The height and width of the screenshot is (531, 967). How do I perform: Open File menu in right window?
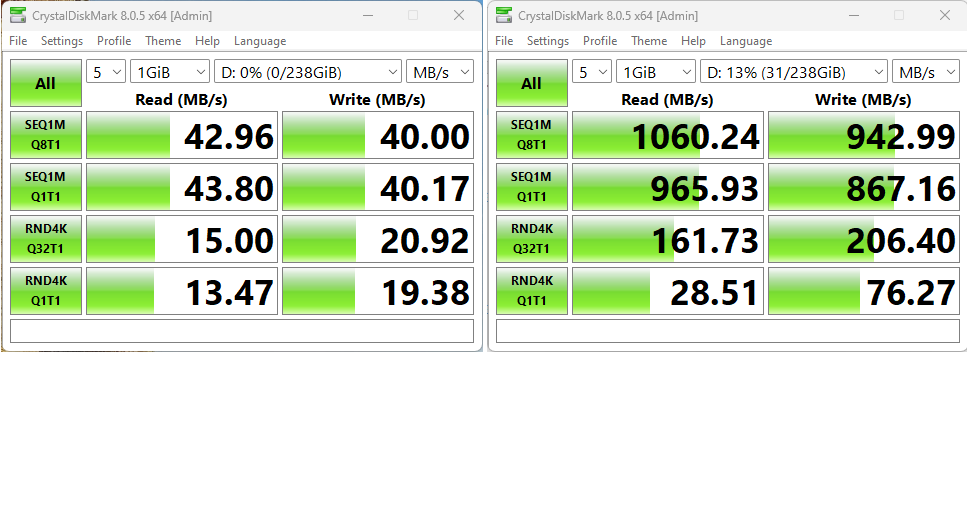tap(504, 41)
